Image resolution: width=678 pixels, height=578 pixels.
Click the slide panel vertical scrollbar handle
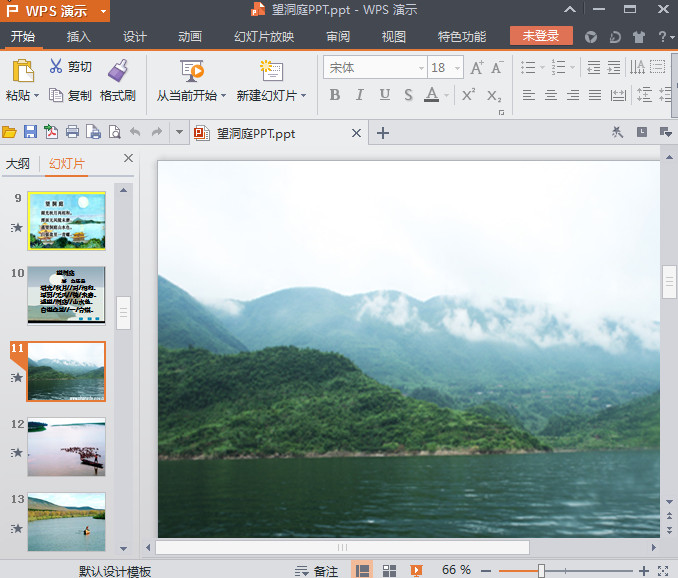coord(123,313)
